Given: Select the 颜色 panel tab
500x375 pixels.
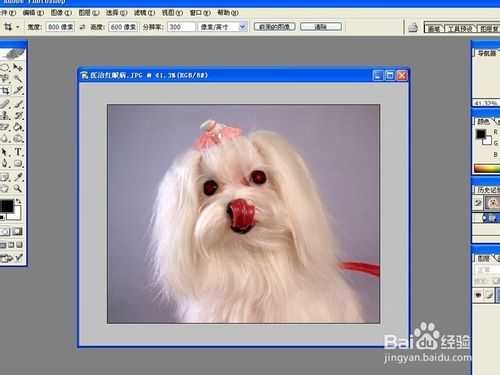Looking at the screenshot, I should (x=484, y=122).
